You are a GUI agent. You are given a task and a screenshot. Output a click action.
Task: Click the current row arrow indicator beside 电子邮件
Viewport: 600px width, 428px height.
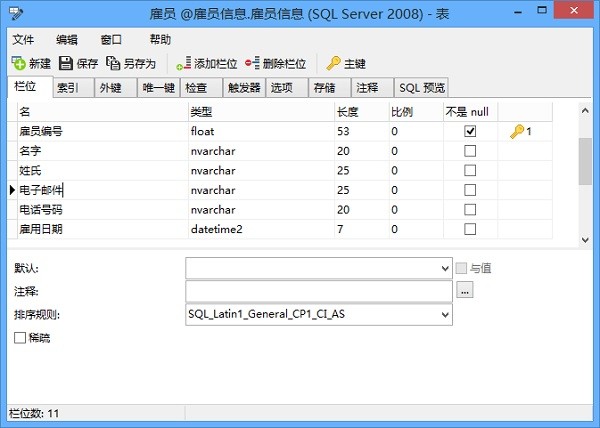click(12, 190)
